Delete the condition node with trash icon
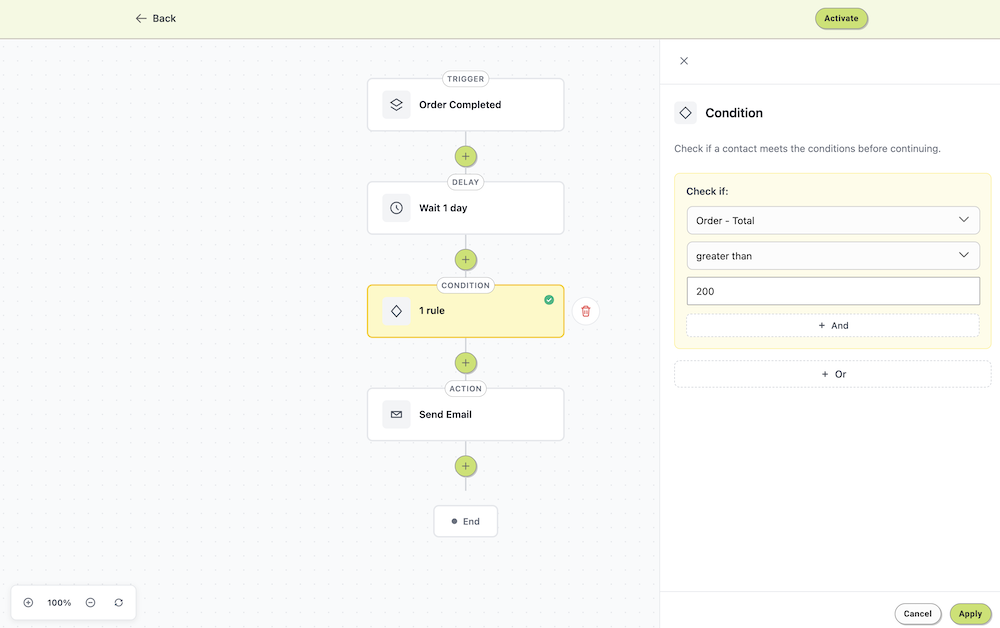1000x628 pixels. (585, 311)
